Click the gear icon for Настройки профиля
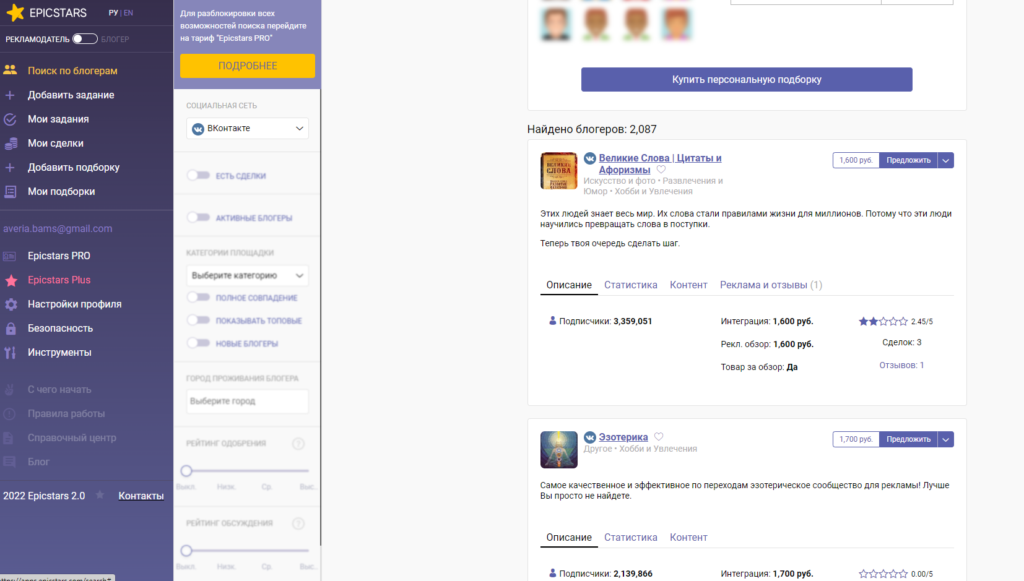Image resolution: width=1024 pixels, height=581 pixels. (11, 304)
